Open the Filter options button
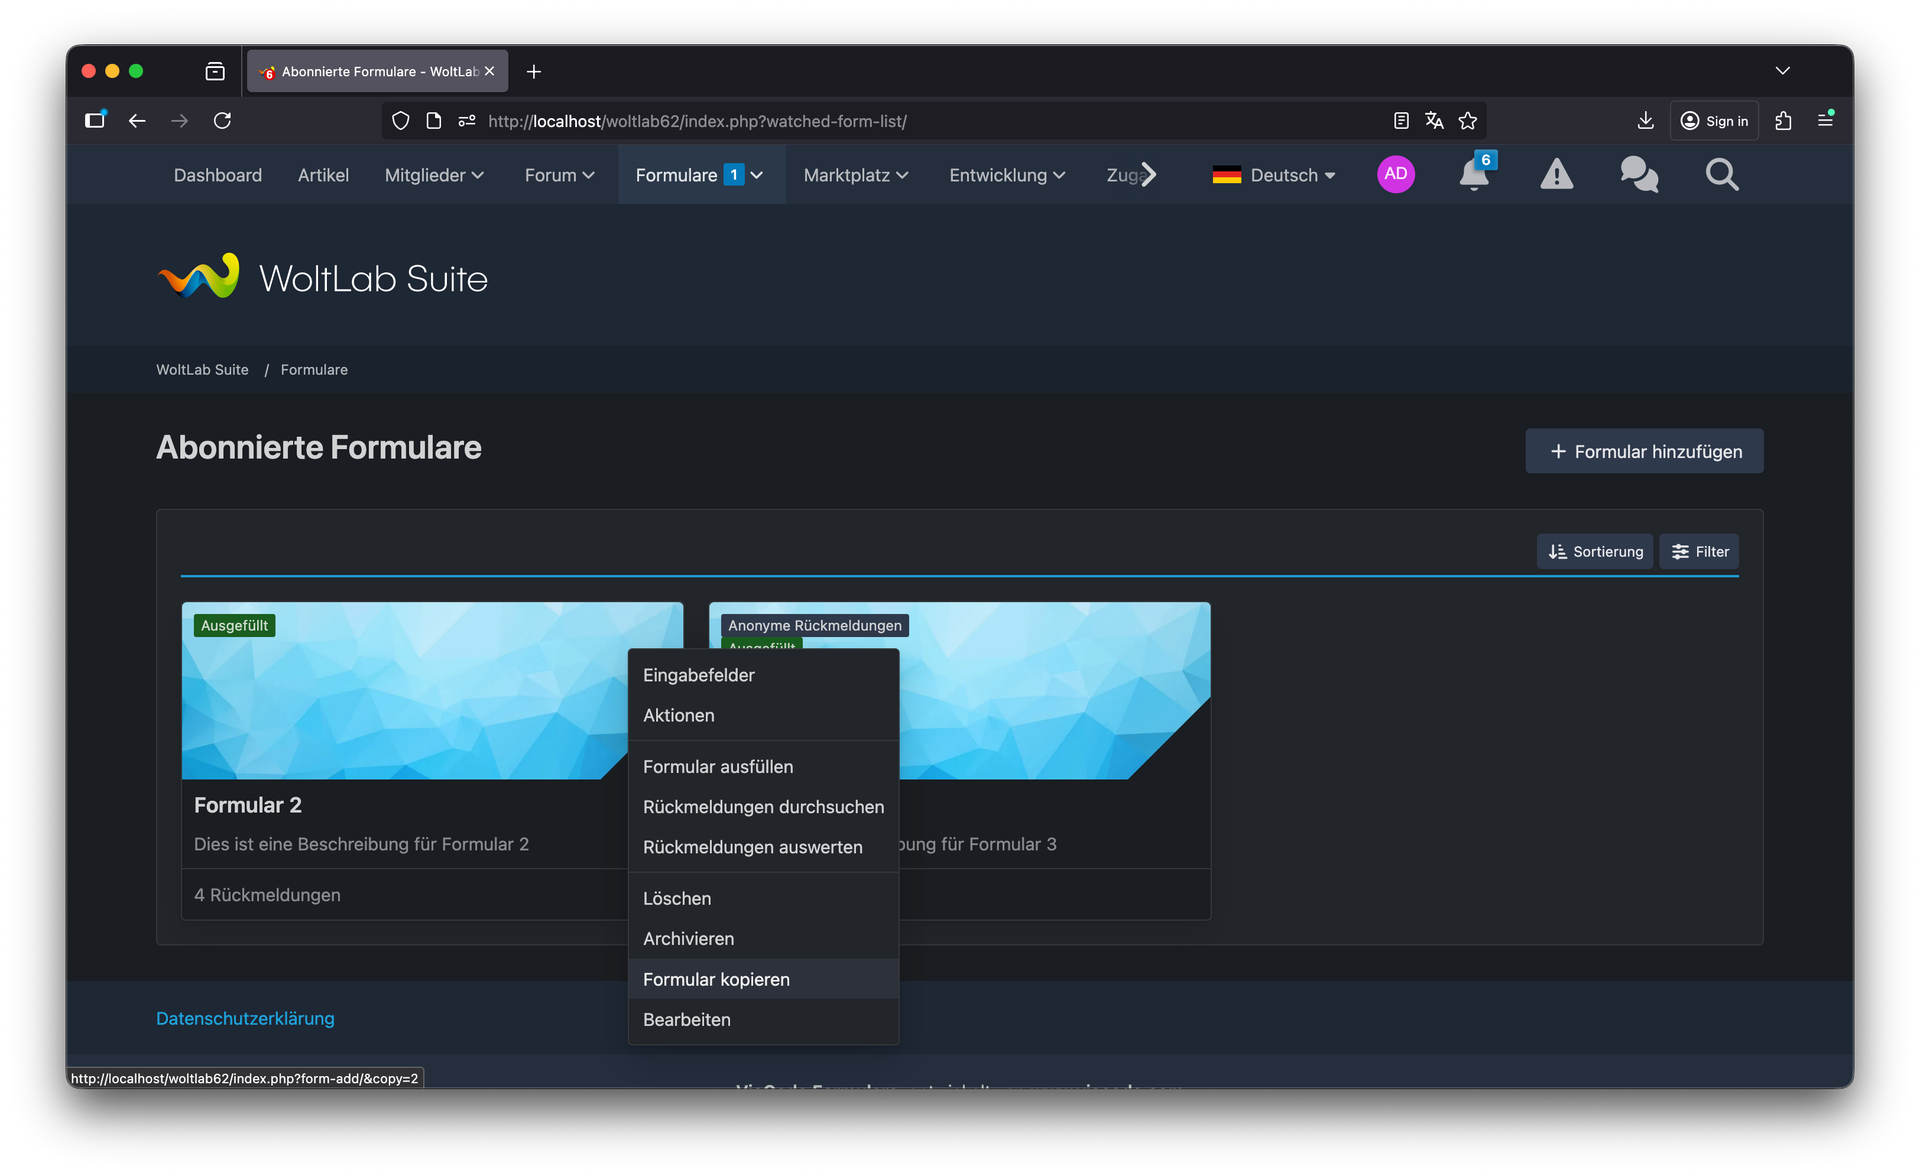The height and width of the screenshot is (1176, 1920). (1699, 552)
